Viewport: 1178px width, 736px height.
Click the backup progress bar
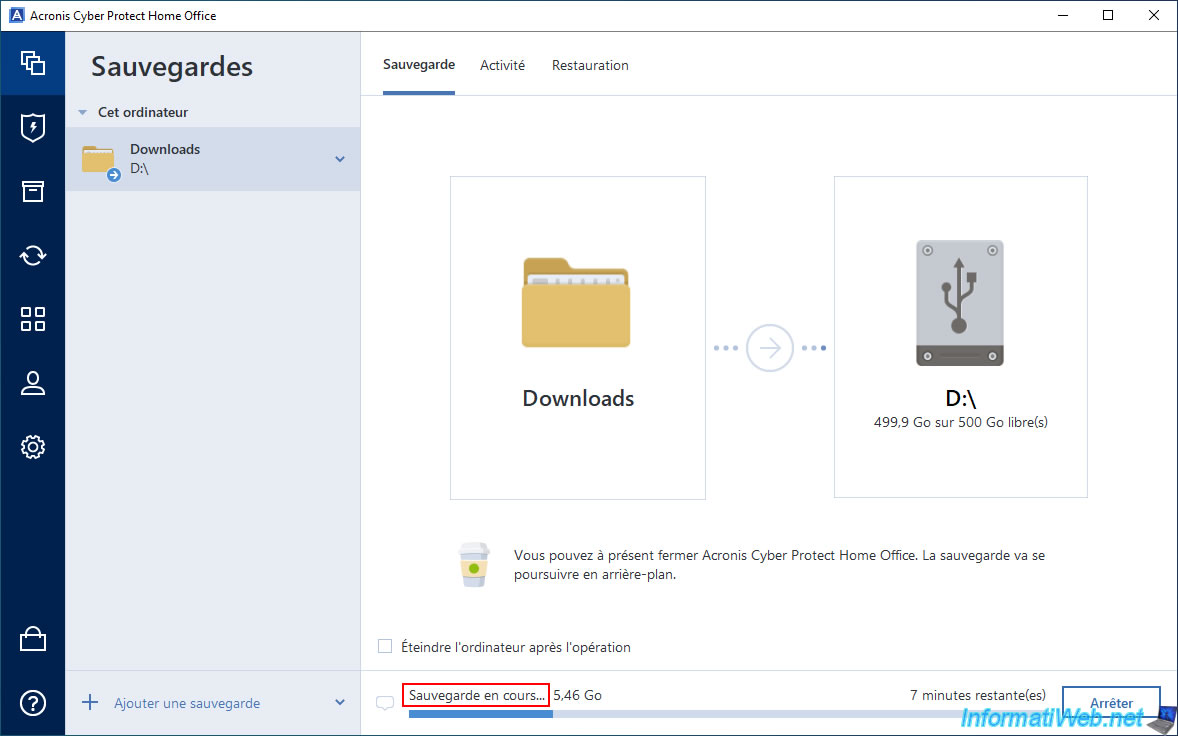(727, 714)
